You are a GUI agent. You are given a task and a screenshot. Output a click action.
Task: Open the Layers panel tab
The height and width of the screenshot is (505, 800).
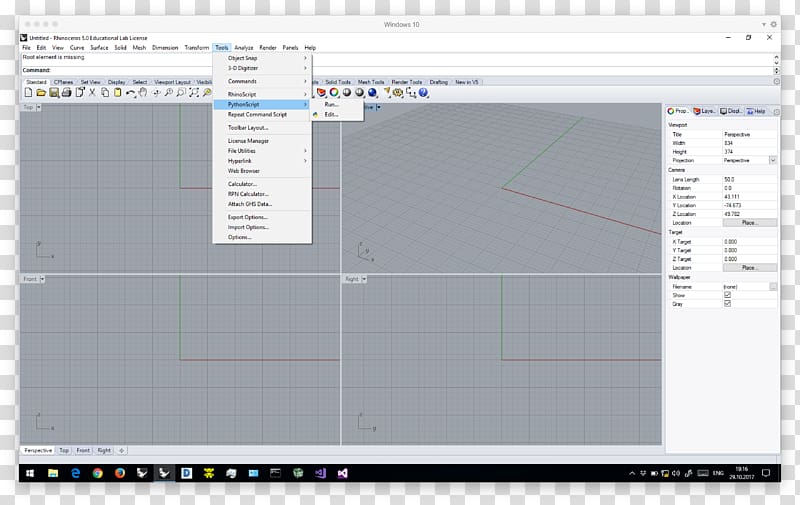(x=704, y=111)
